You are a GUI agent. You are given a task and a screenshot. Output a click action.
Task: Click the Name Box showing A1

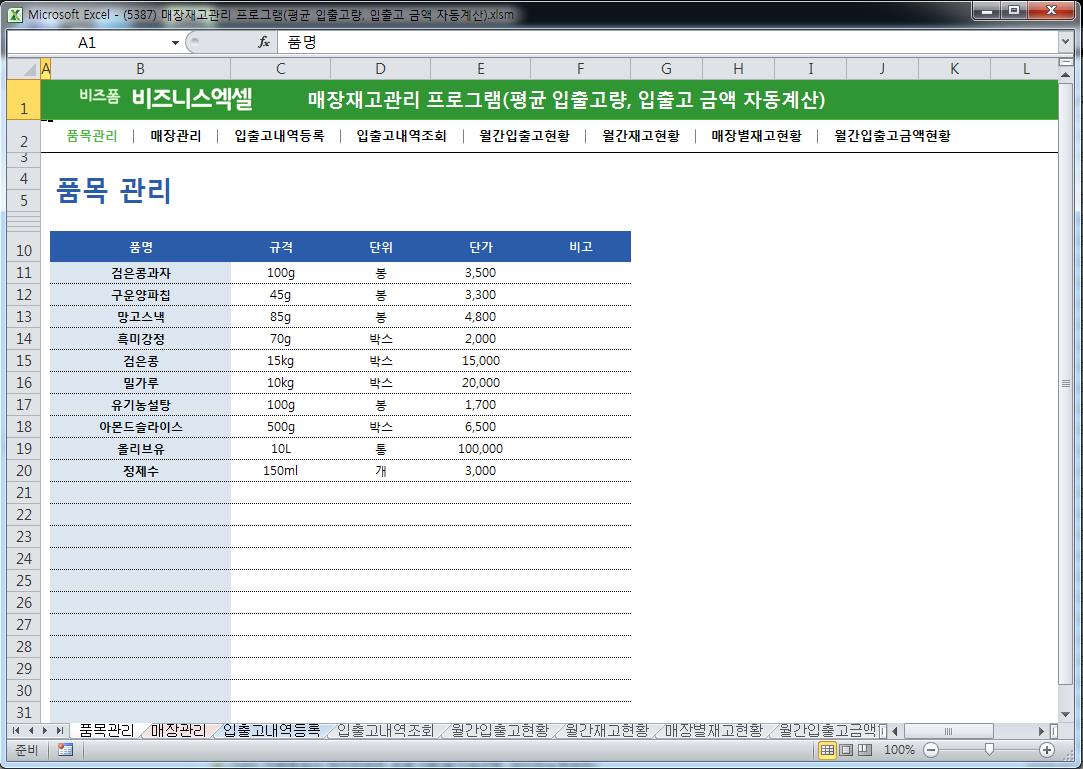pos(88,43)
